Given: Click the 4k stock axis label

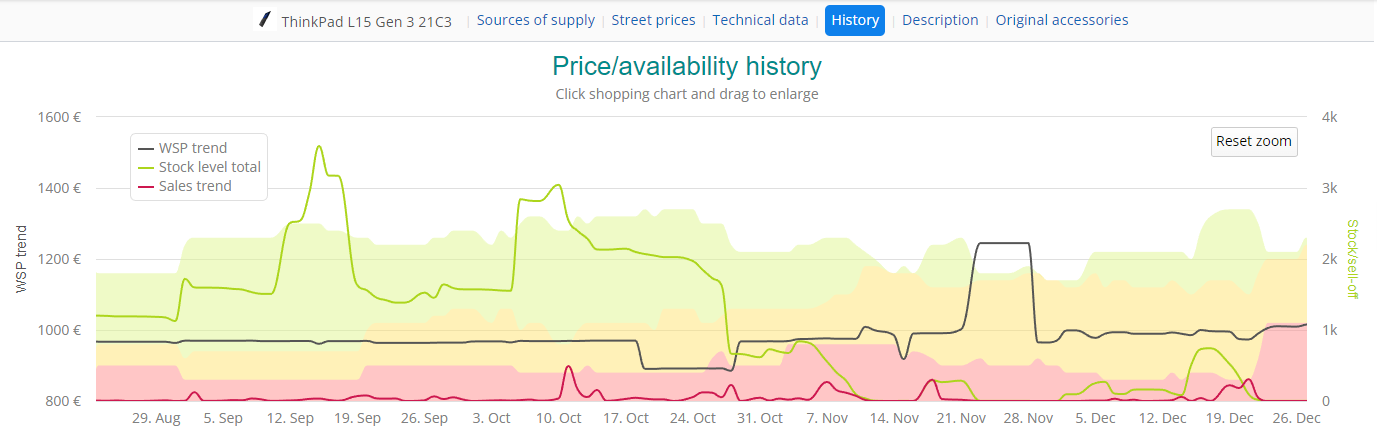Looking at the screenshot, I should coord(1328,117).
